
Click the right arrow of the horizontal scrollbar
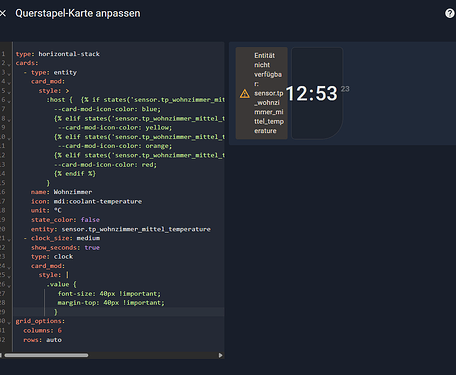pyautogui.click(x=220, y=355)
